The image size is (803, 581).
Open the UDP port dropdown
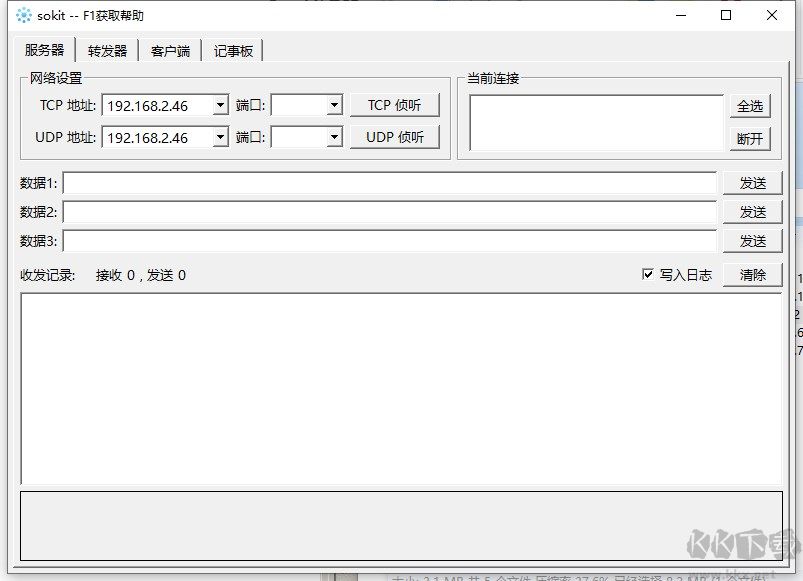pos(336,137)
